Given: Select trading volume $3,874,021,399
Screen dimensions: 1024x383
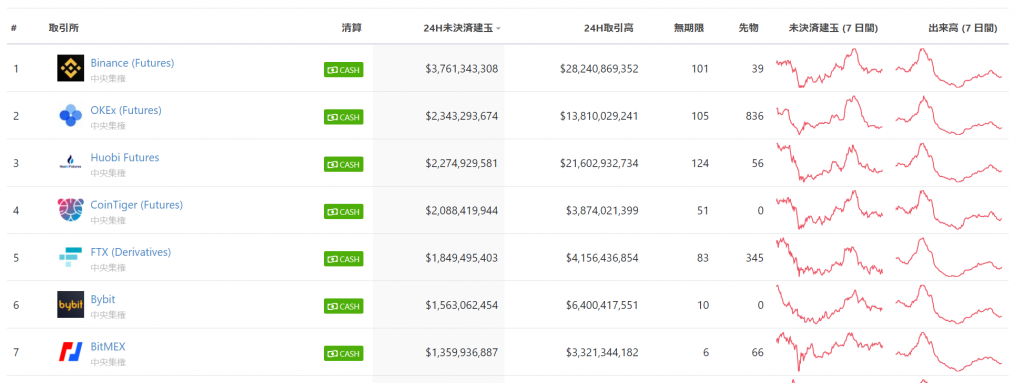Looking at the screenshot, I should [602, 210].
